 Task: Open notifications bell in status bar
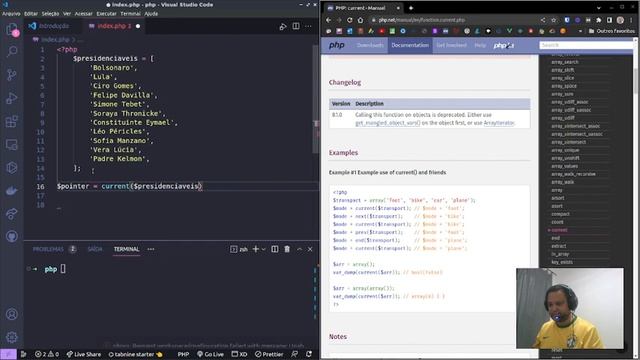(309, 354)
